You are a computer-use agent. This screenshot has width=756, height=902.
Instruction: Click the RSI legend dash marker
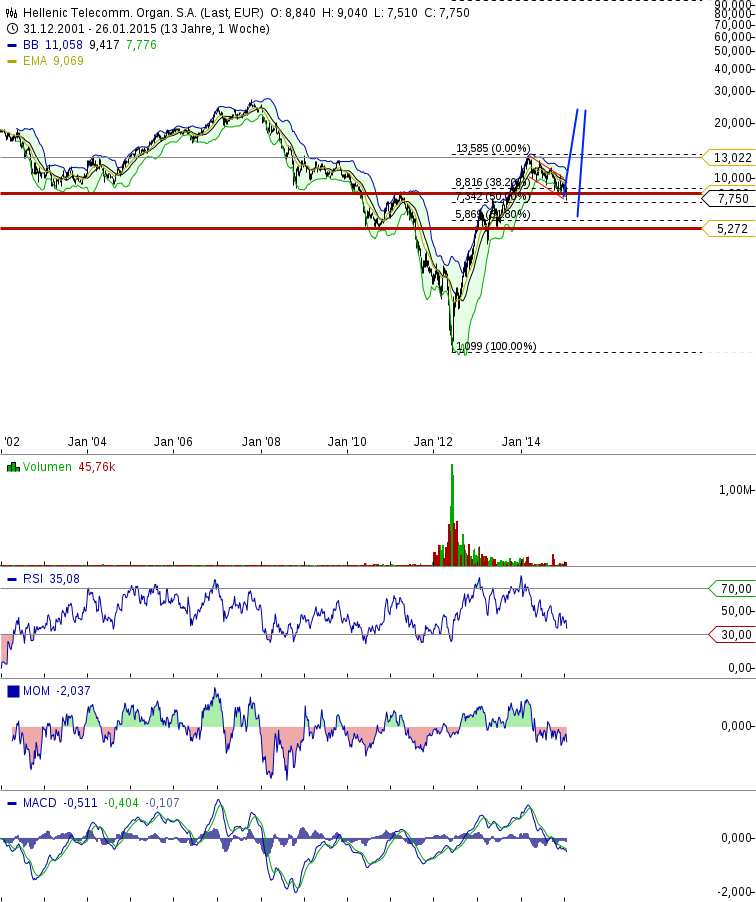click(12, 579)
